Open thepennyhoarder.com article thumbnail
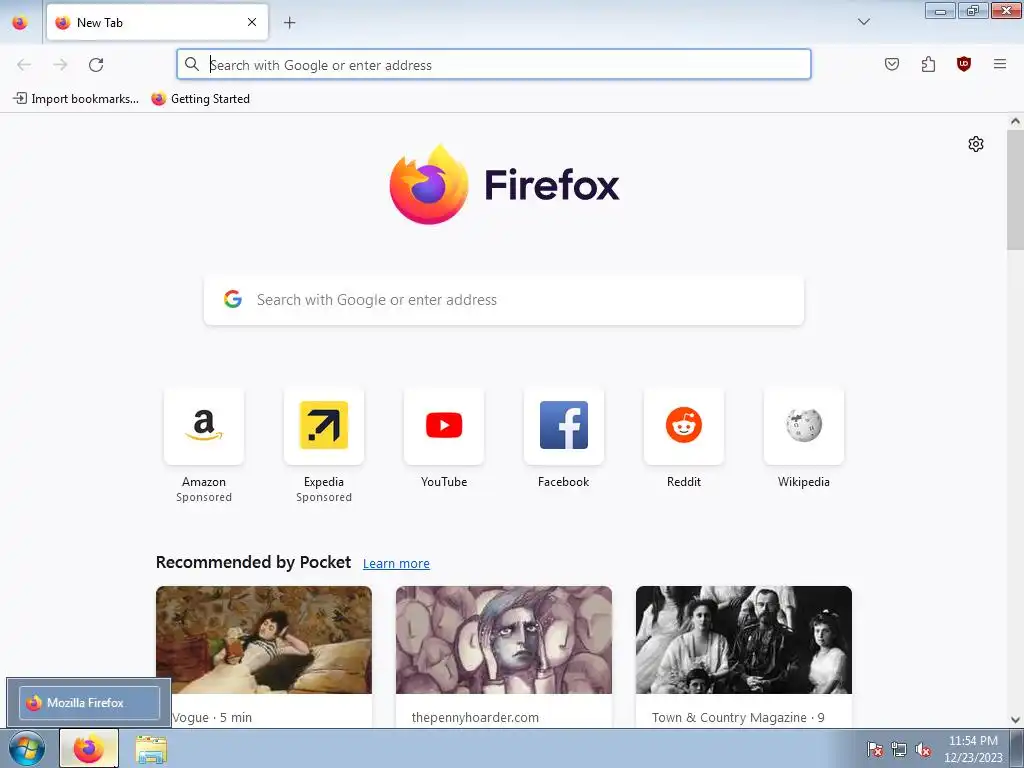Image resolution: width=1024 pixels, height=768 pixels. pyautogui.click(x=504, y=640)
